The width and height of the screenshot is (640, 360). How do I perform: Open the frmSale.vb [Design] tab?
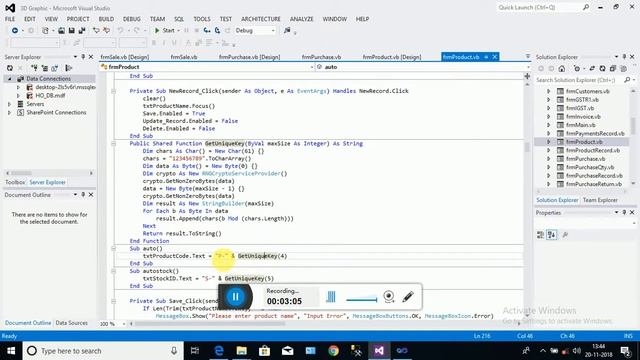click(124, 57)
